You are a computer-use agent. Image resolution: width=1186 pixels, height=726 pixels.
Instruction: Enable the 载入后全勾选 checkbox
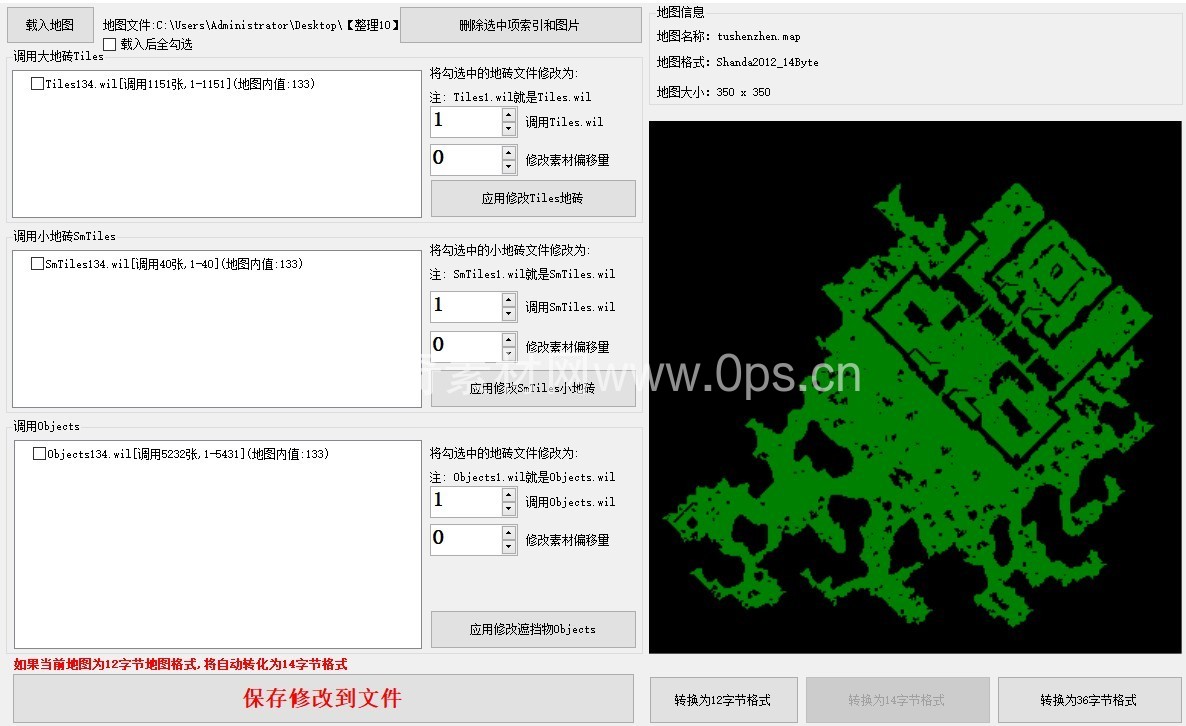[x=110, y=45]
